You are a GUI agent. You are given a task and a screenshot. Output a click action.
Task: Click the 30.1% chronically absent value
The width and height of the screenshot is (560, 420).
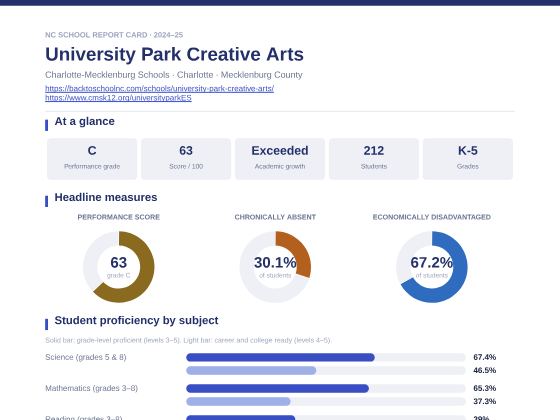(x=275, y=262)
